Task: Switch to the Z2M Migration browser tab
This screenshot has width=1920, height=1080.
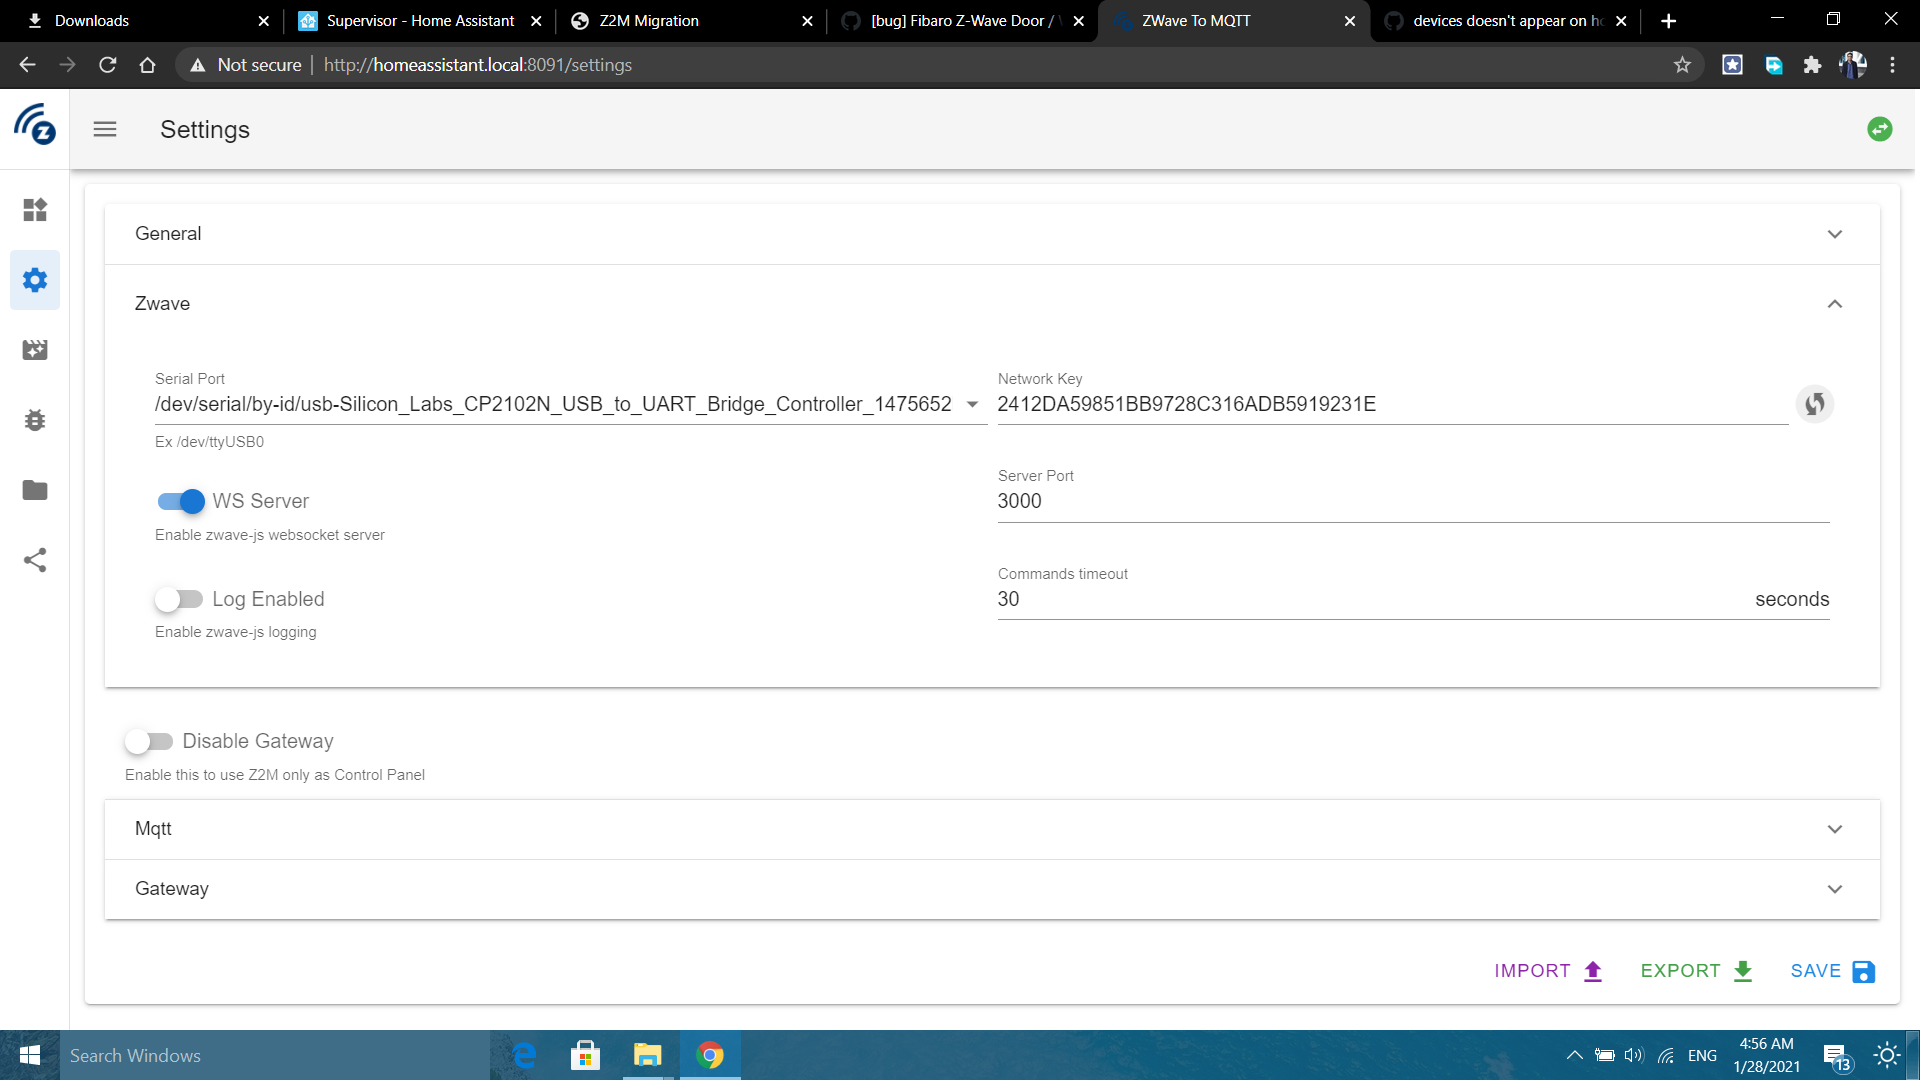Action: coord(648,20)
